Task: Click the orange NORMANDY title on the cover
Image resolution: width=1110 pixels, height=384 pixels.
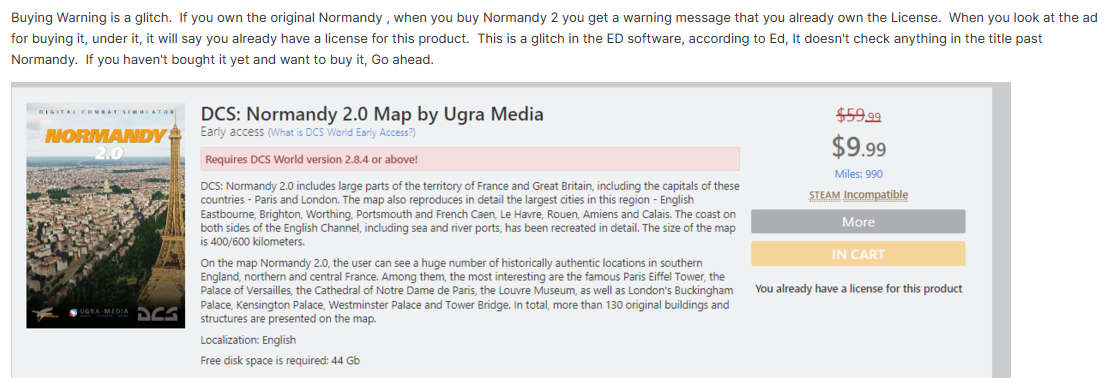Action: coord(105,135)
